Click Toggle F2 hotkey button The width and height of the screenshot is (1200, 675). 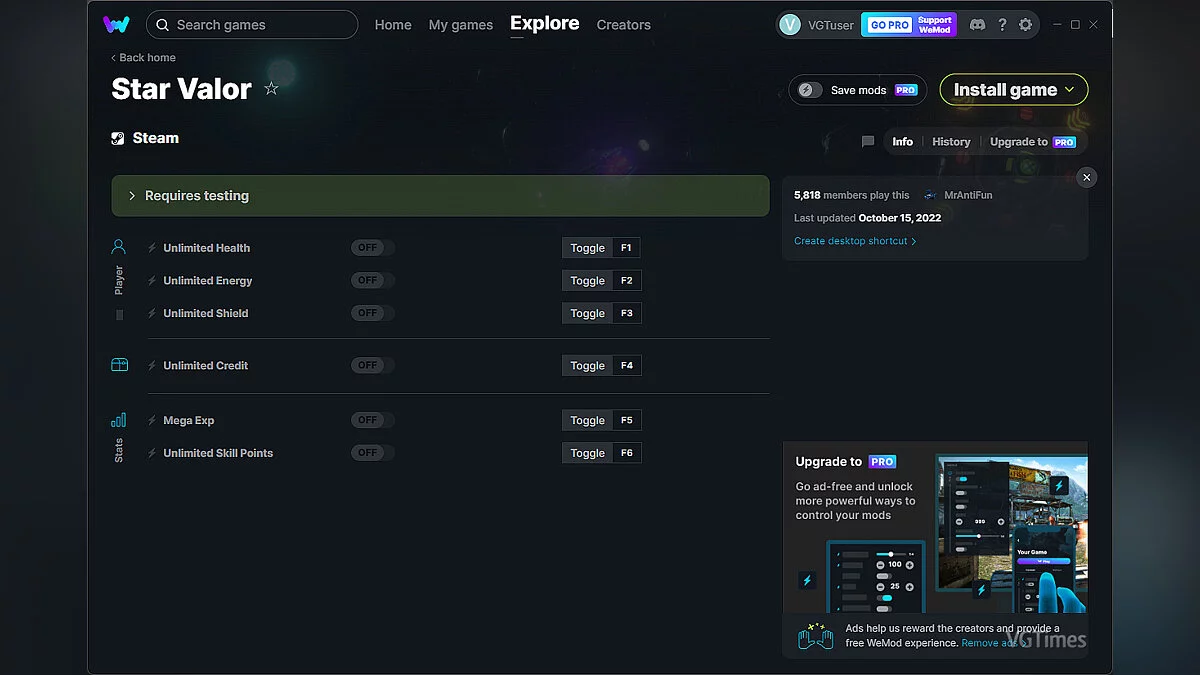pyautogui.click(x=601, y=281)
